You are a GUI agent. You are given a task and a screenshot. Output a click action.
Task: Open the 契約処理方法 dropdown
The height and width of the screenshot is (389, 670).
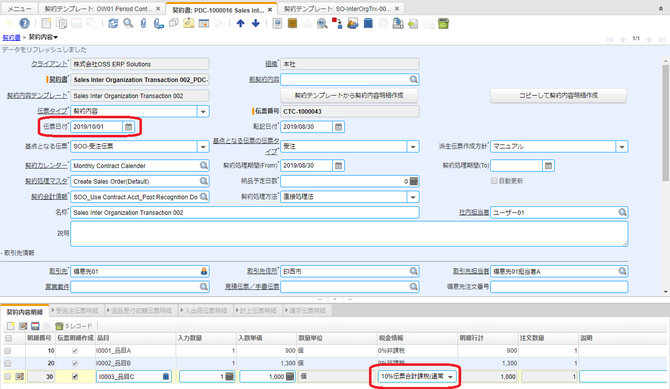coord(413,197)
